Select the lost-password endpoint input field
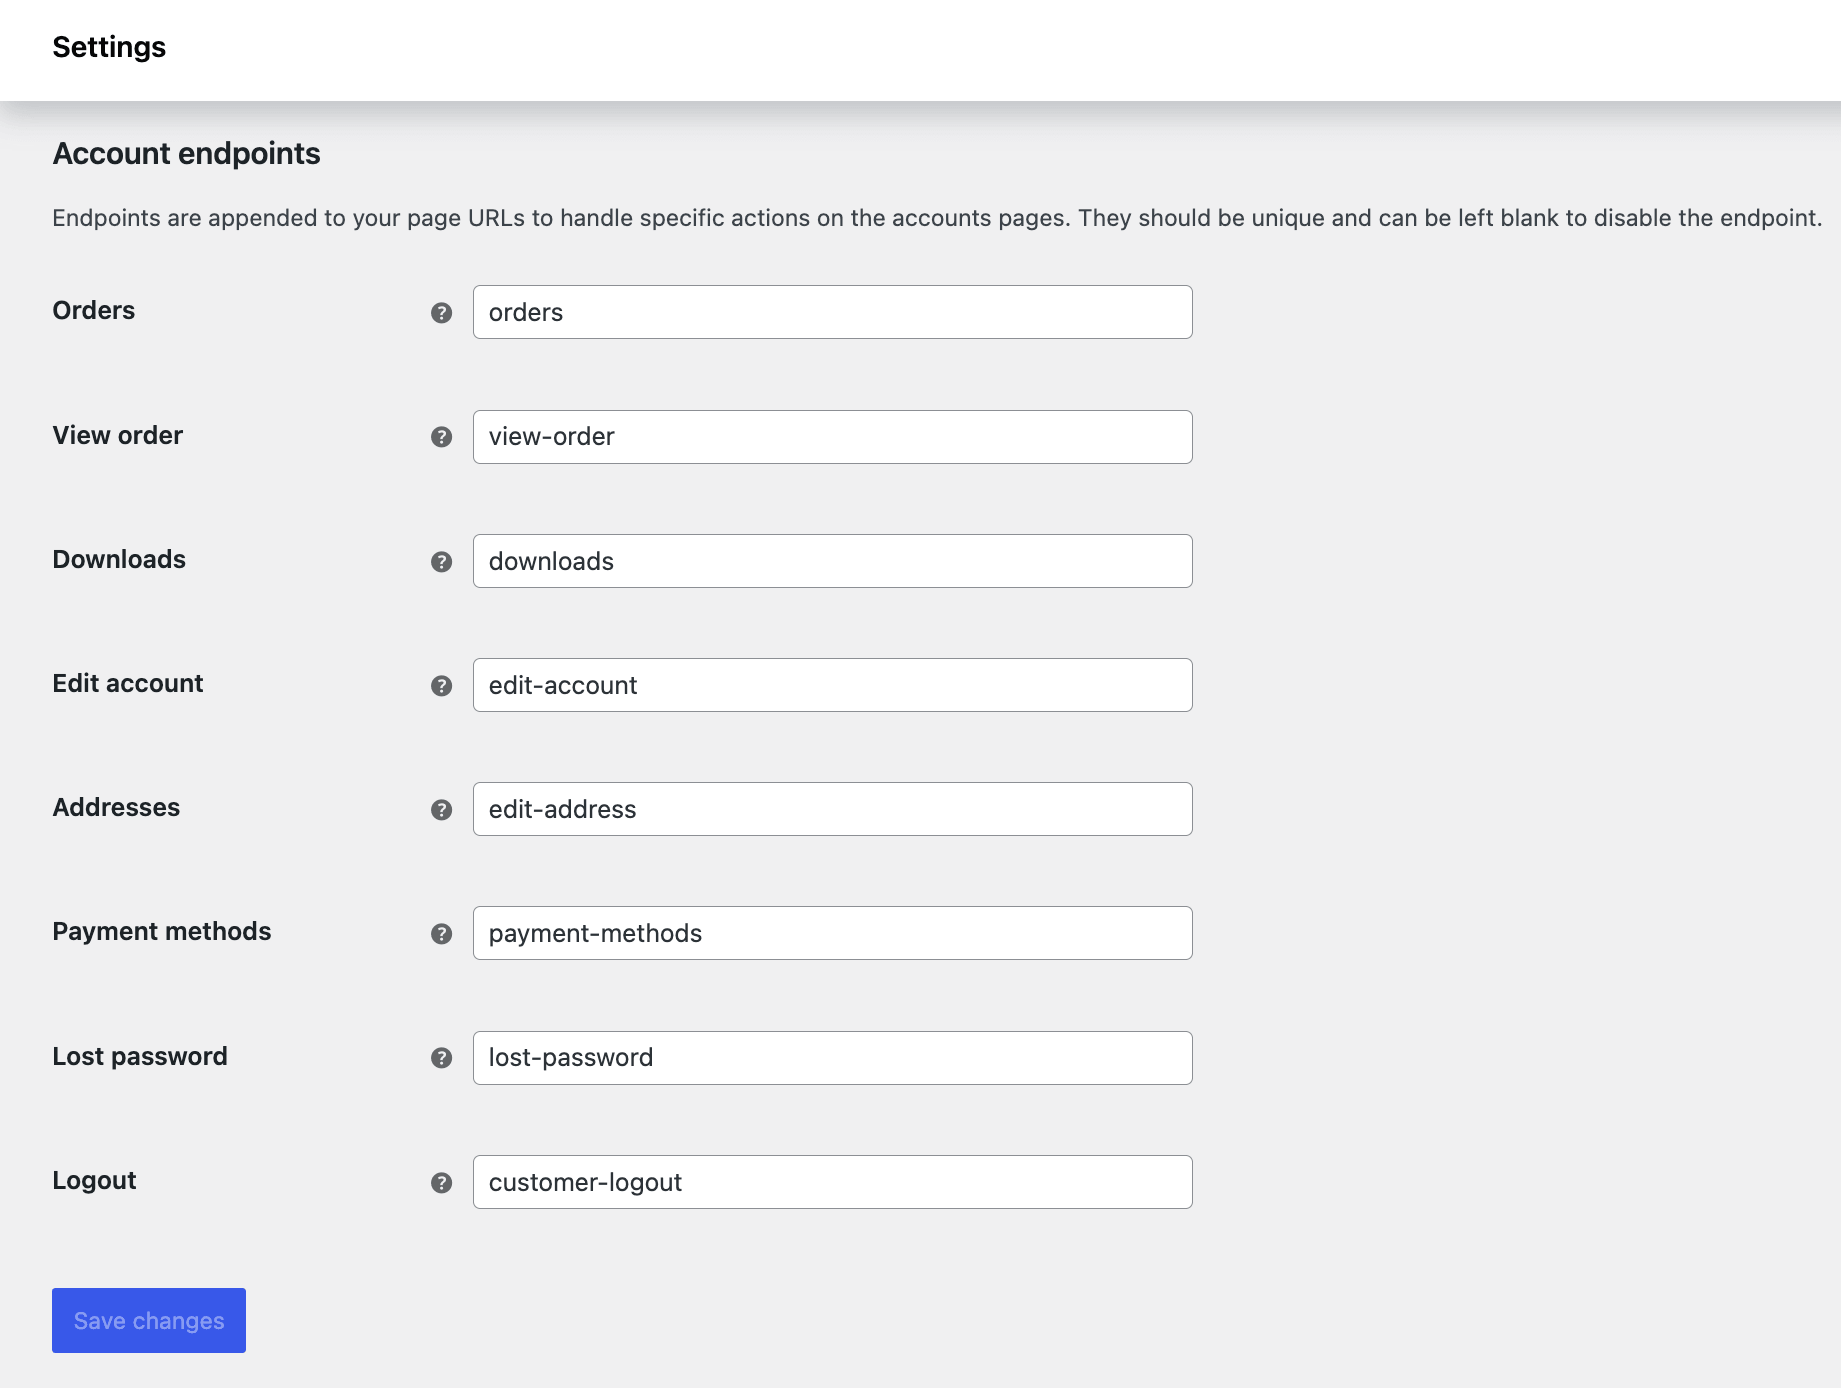The image size is (1841, 1388). coord(832,1057)
